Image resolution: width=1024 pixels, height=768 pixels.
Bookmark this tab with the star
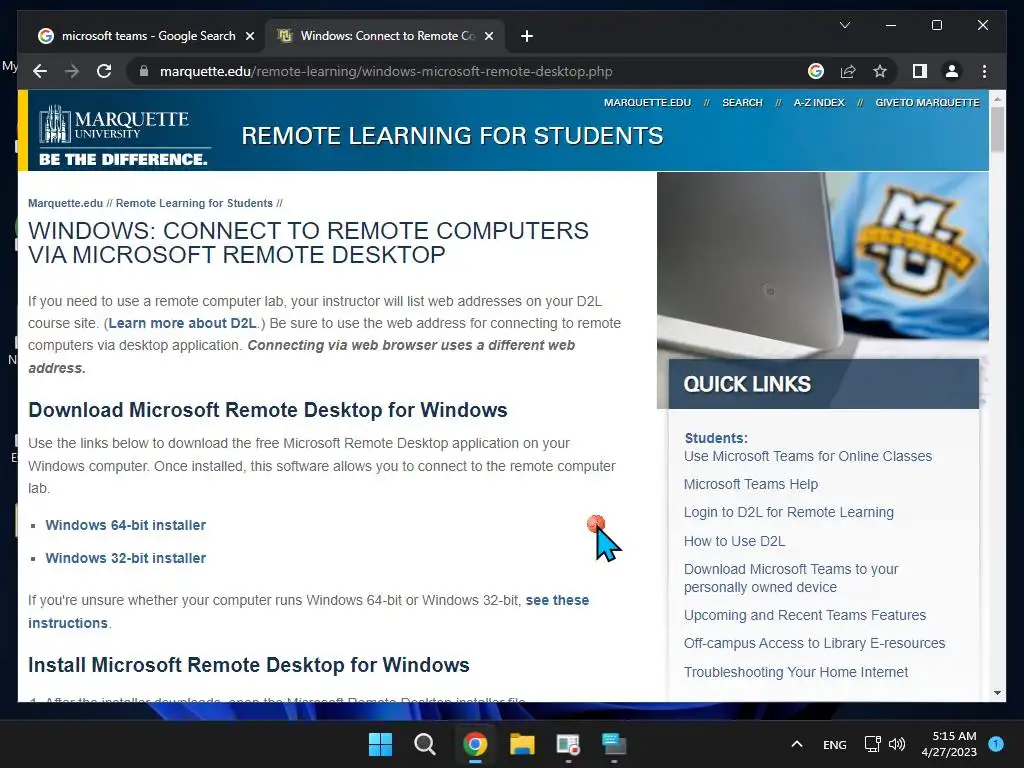(880, 71)
